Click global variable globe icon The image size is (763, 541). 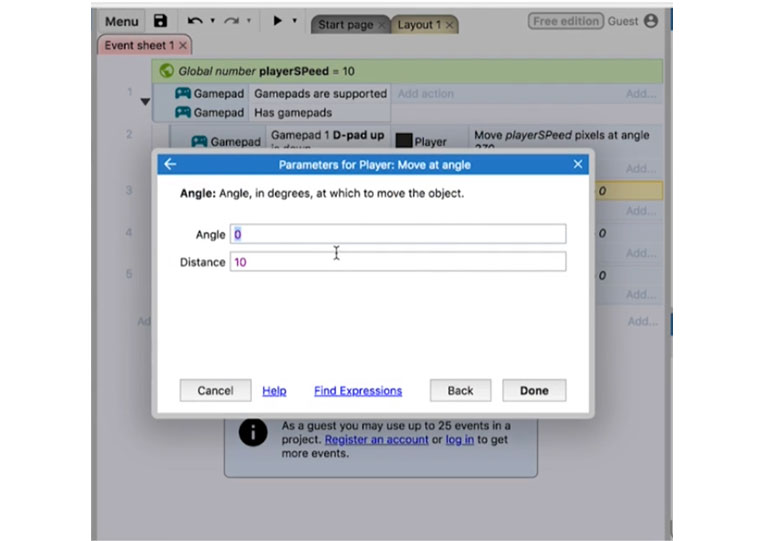pos(166,71)
